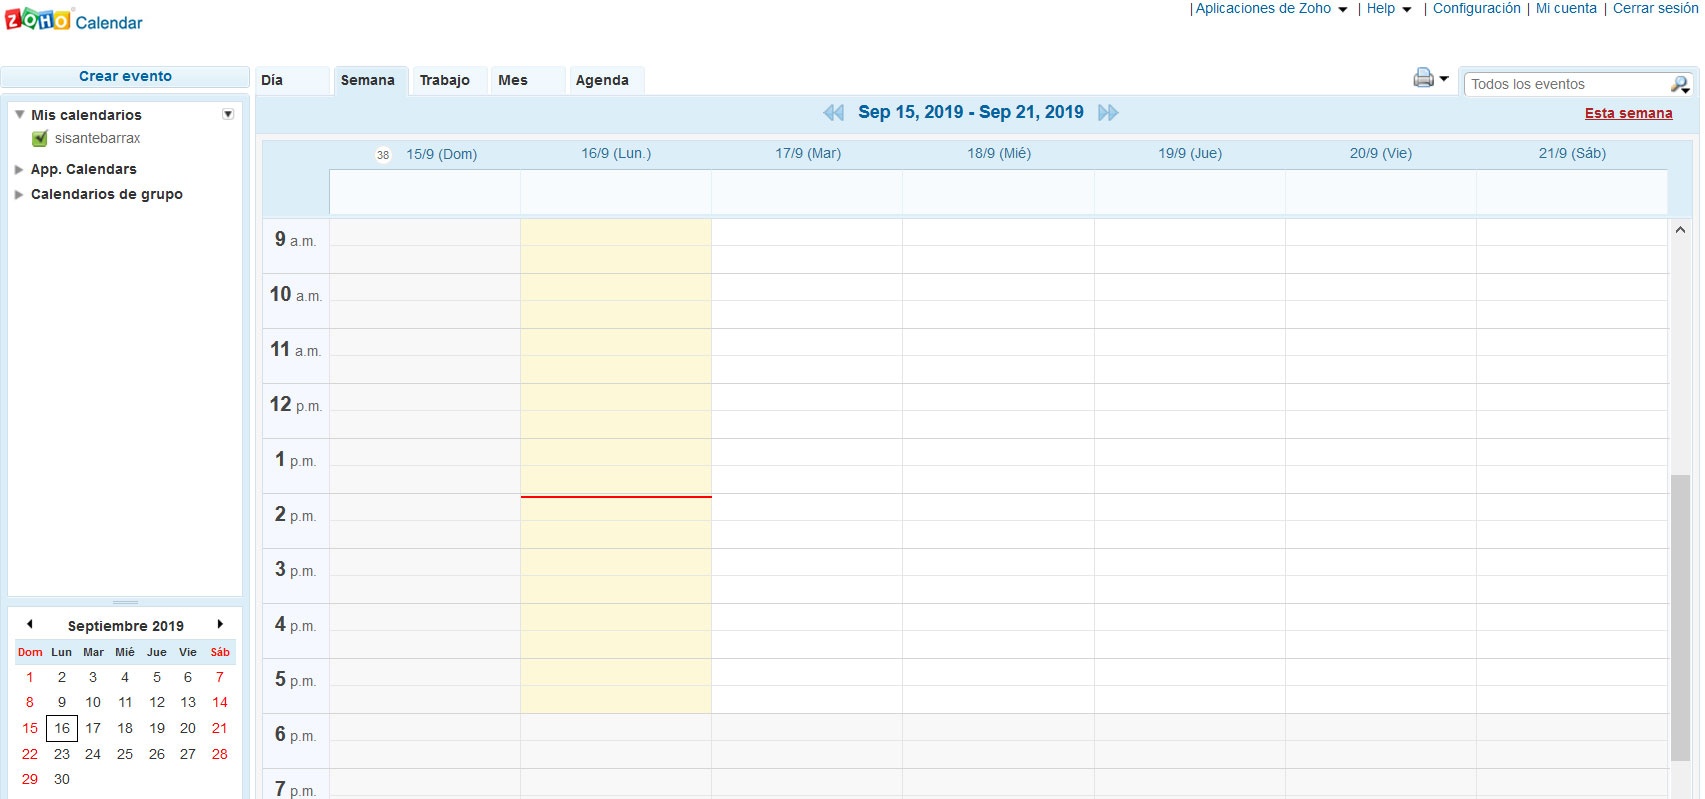Screen dimensions: 1705x799
Task: Click the 9 a.m. time label
Action: [x=295, y=240]
